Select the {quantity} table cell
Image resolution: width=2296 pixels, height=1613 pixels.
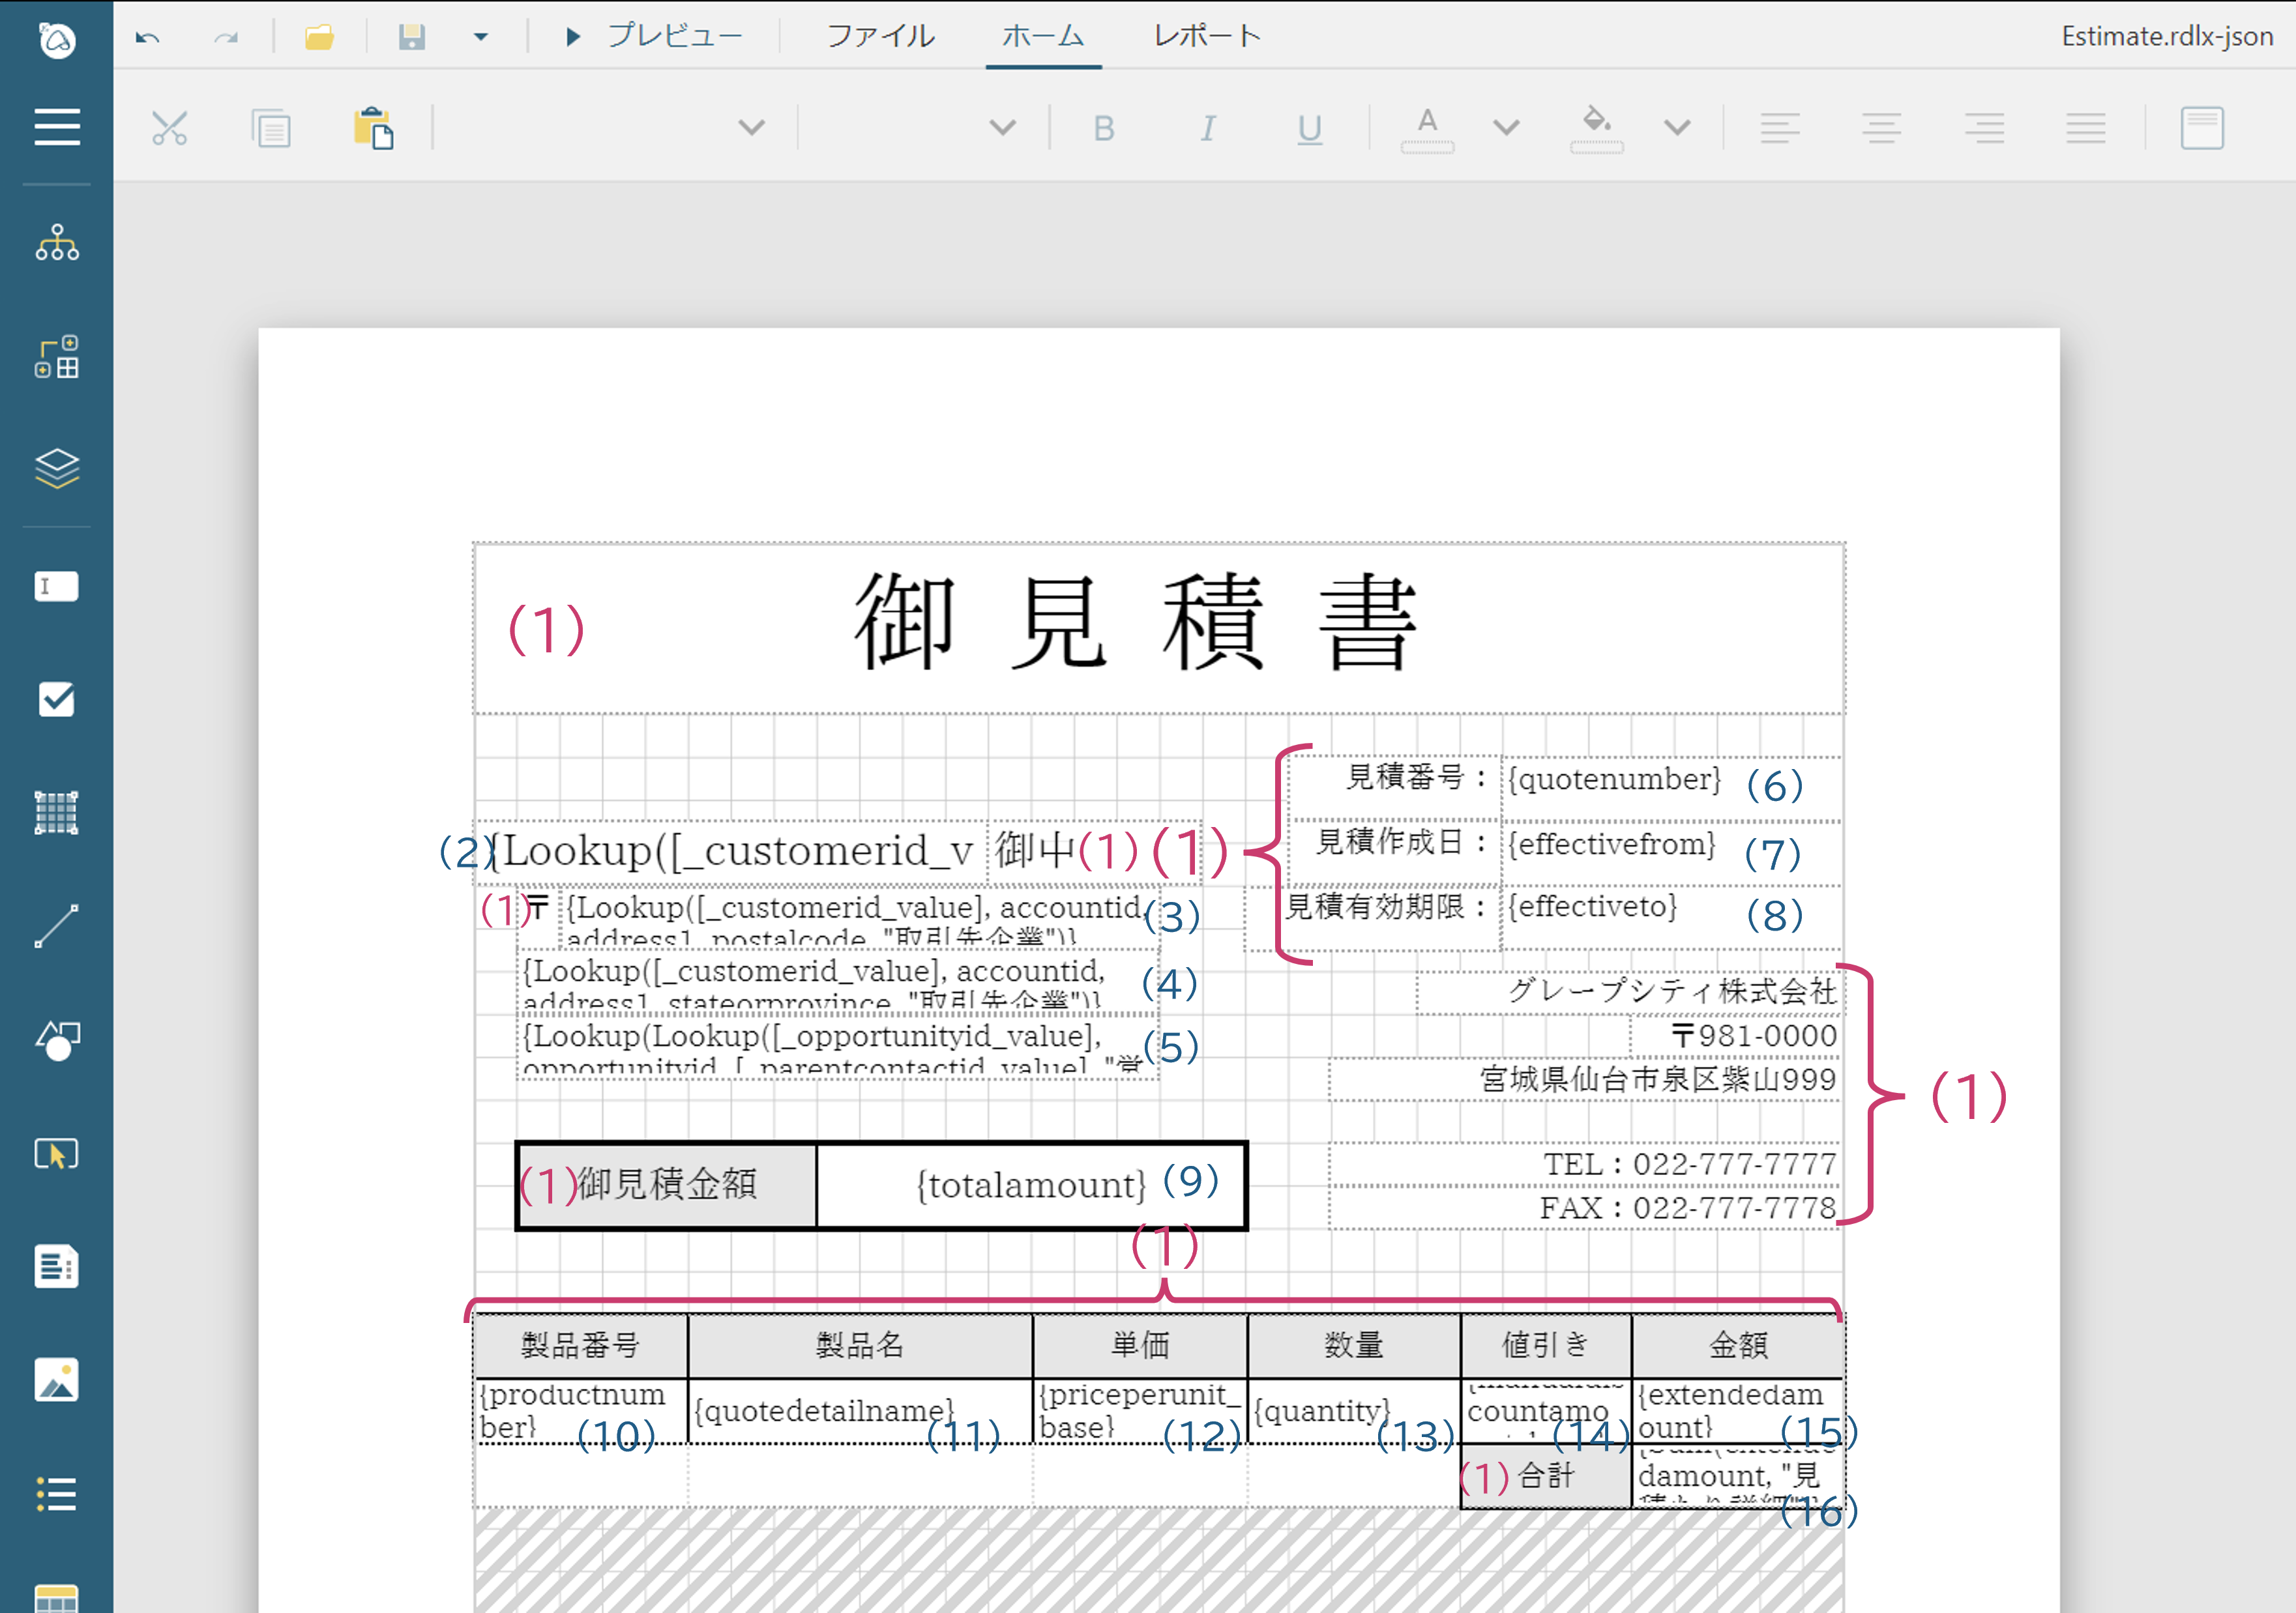click(1354, 1411)
